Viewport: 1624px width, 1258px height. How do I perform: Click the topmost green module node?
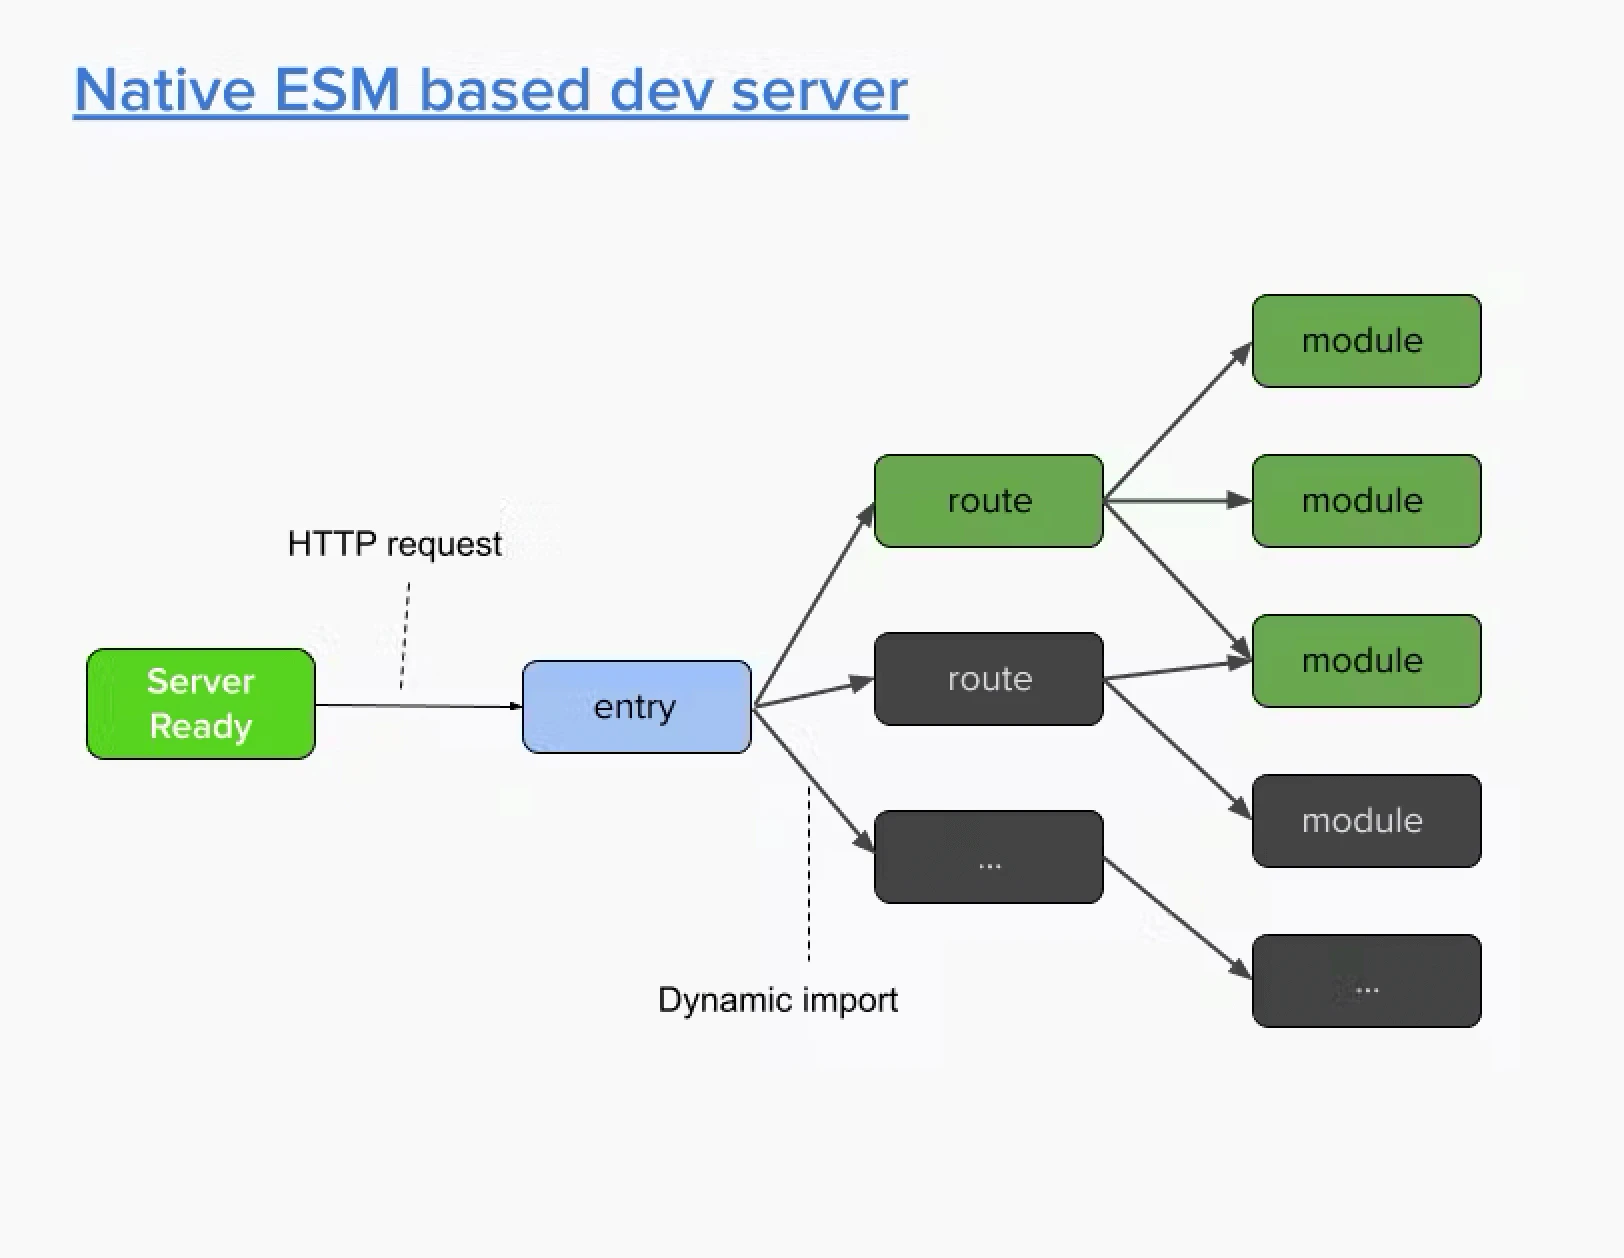click(x=1365, y=340)
